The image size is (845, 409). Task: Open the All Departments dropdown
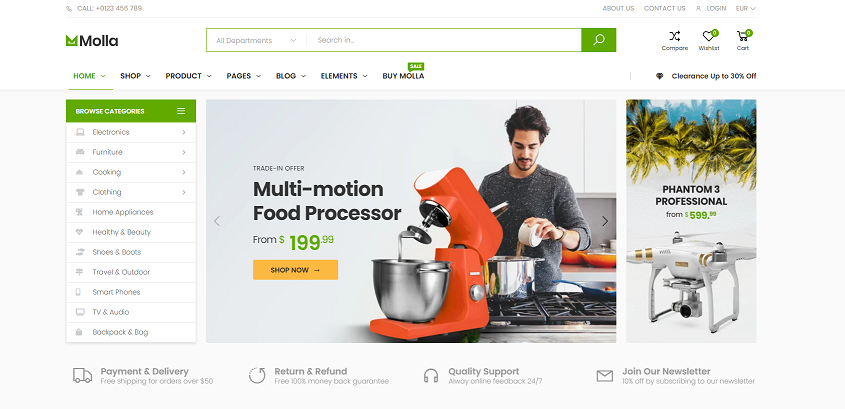click(257, 40)
